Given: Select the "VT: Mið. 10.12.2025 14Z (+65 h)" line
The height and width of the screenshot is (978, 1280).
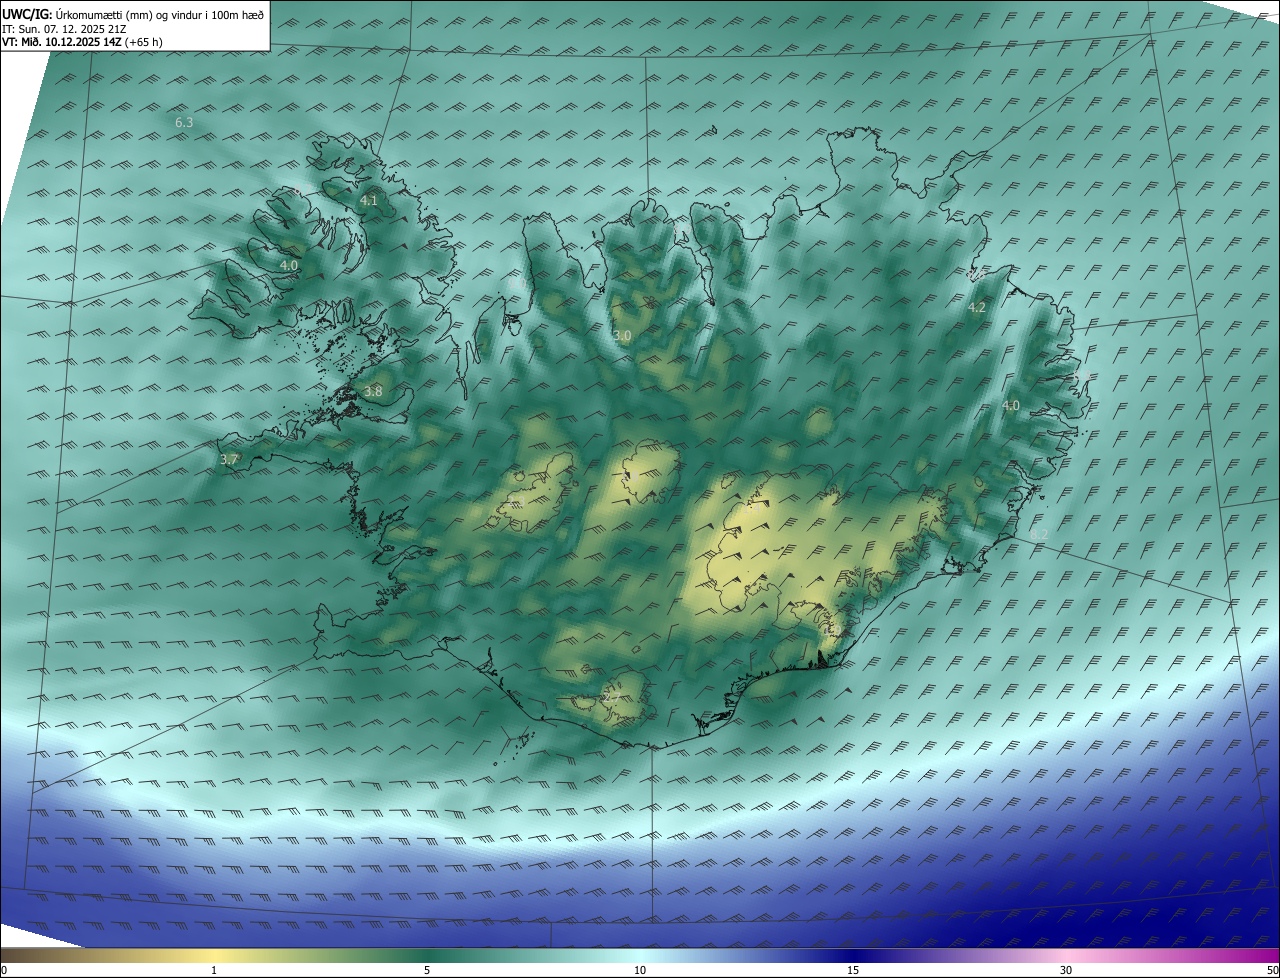Looking at the screenshot, I should tap(82, 42).
